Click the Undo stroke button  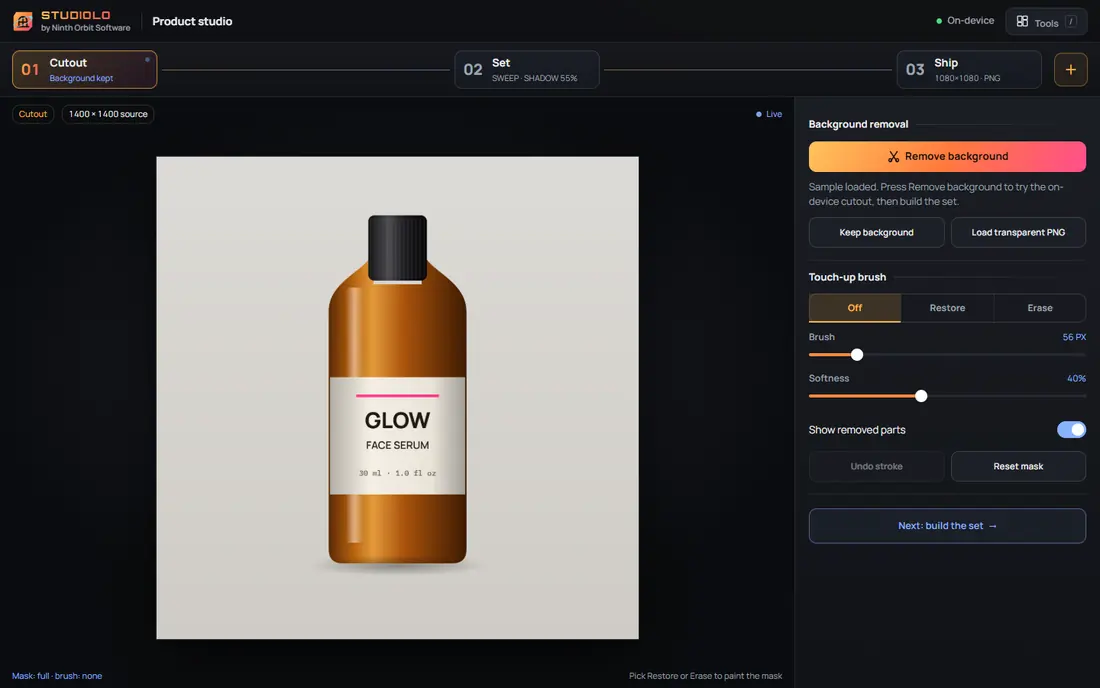[876, 466]
